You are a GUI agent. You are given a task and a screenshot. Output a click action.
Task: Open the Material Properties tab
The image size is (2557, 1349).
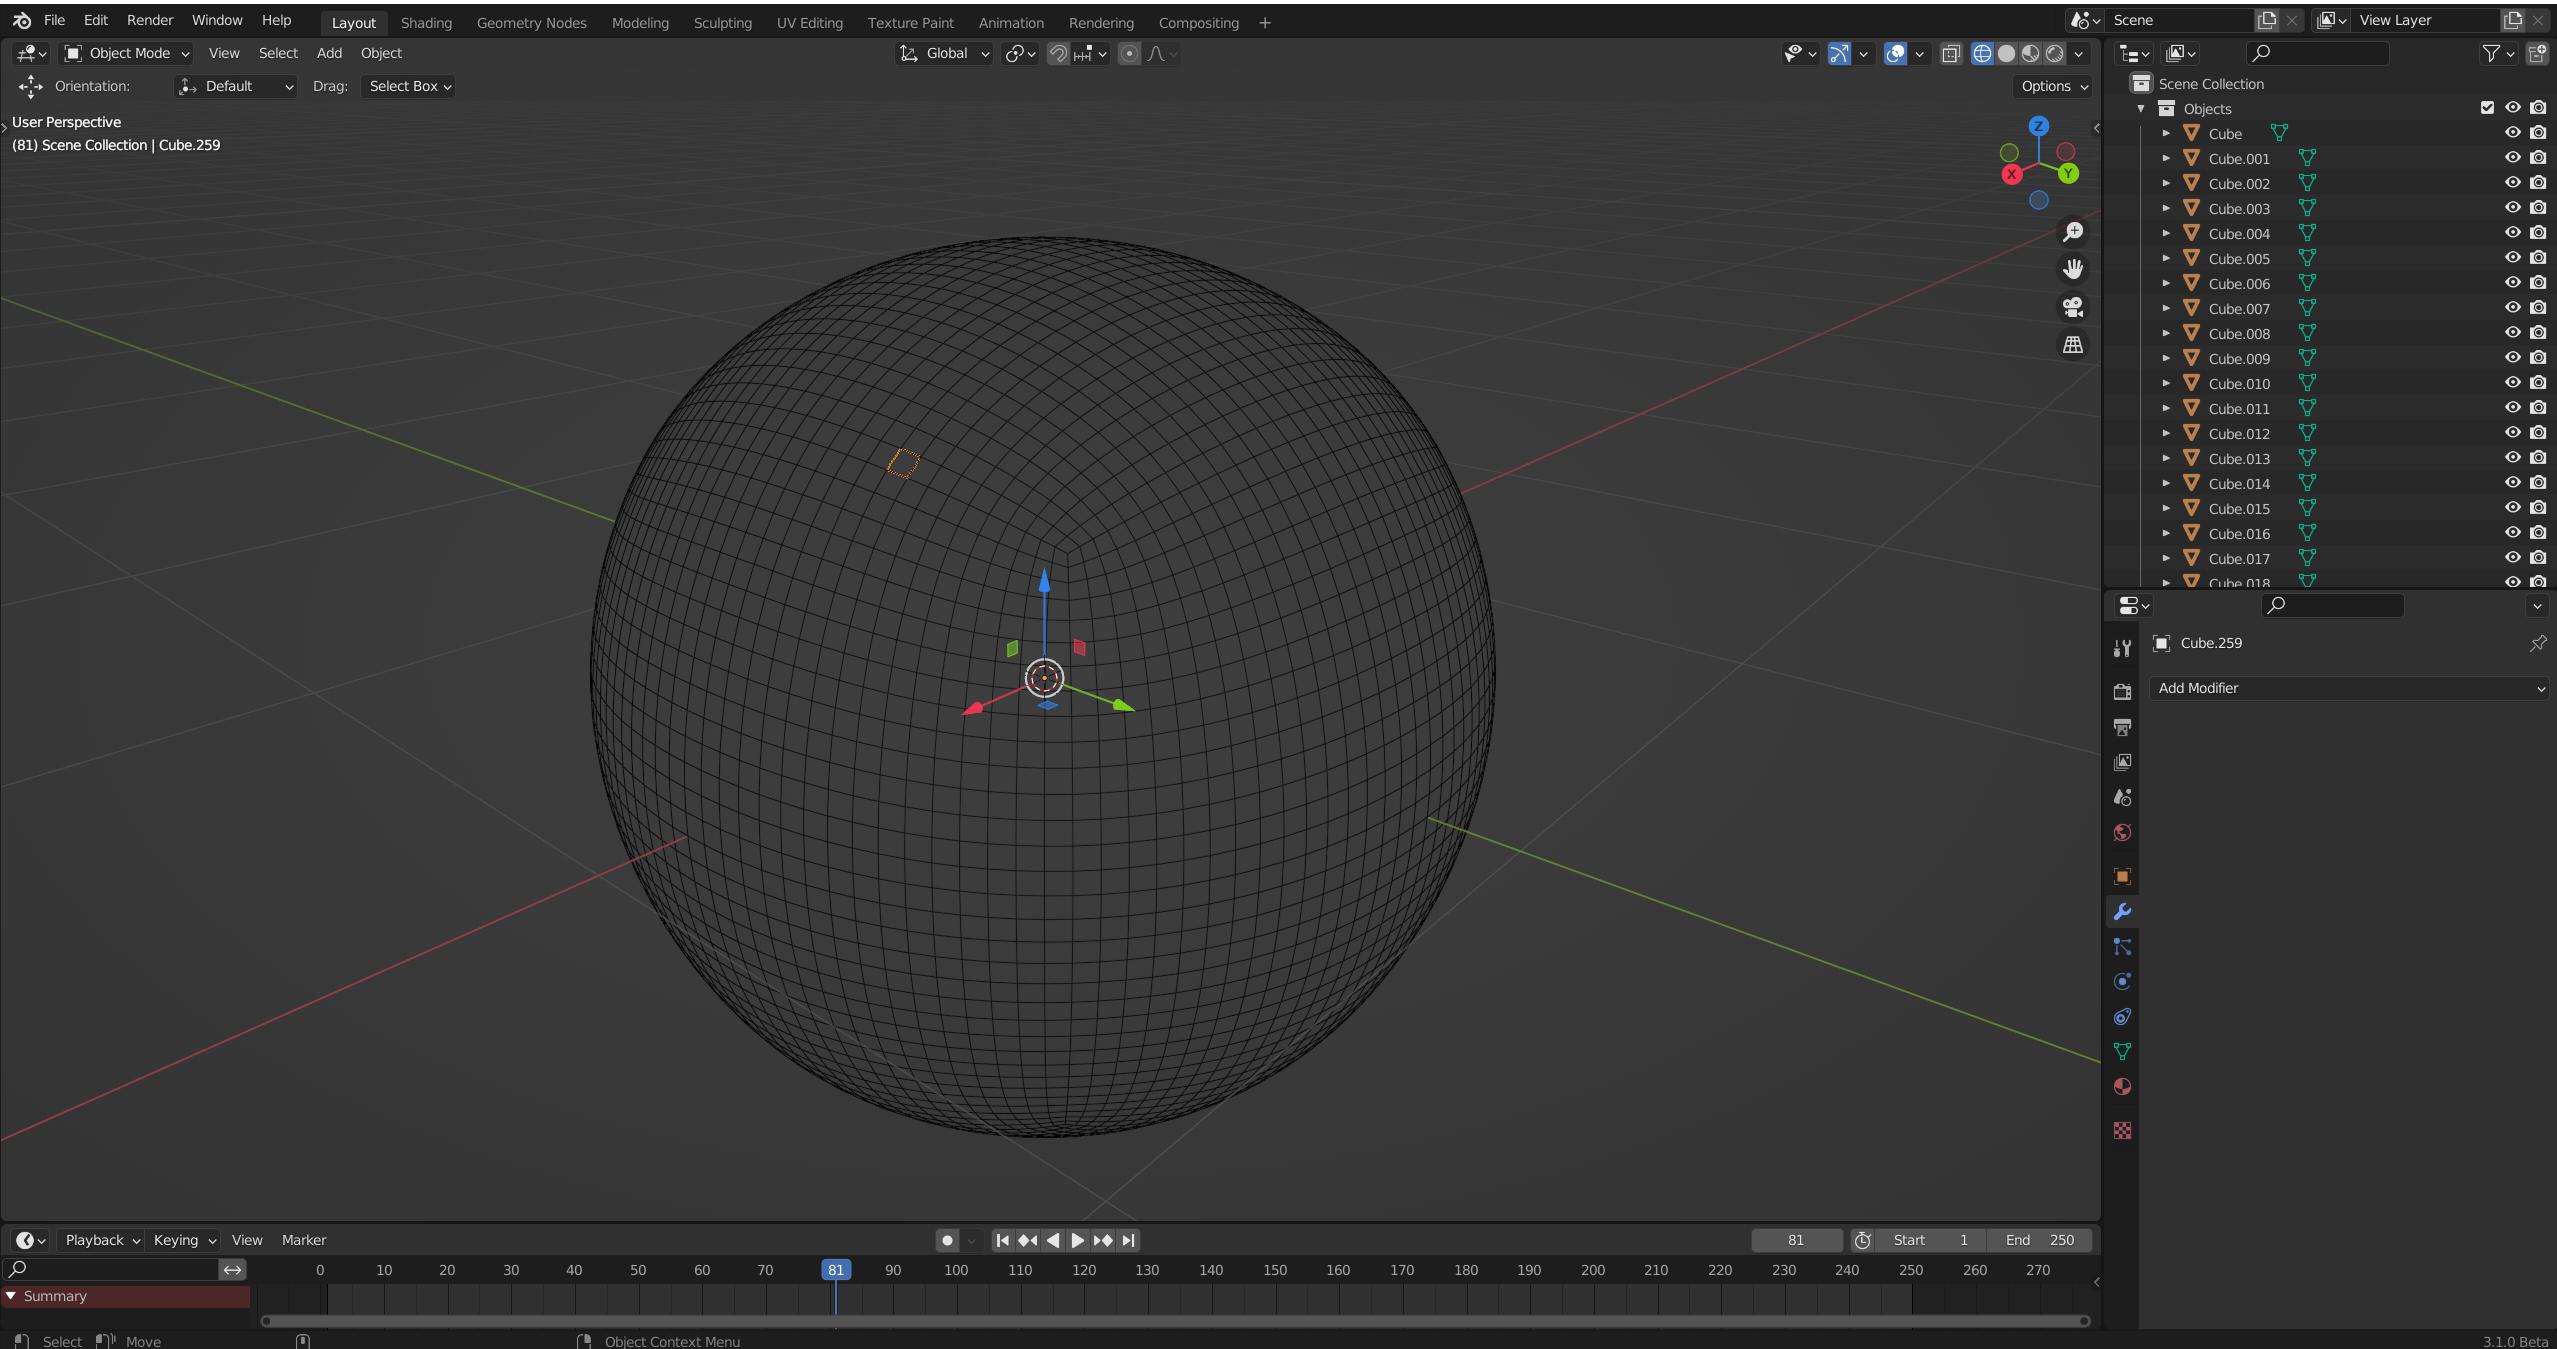tap(2124, 1086)
